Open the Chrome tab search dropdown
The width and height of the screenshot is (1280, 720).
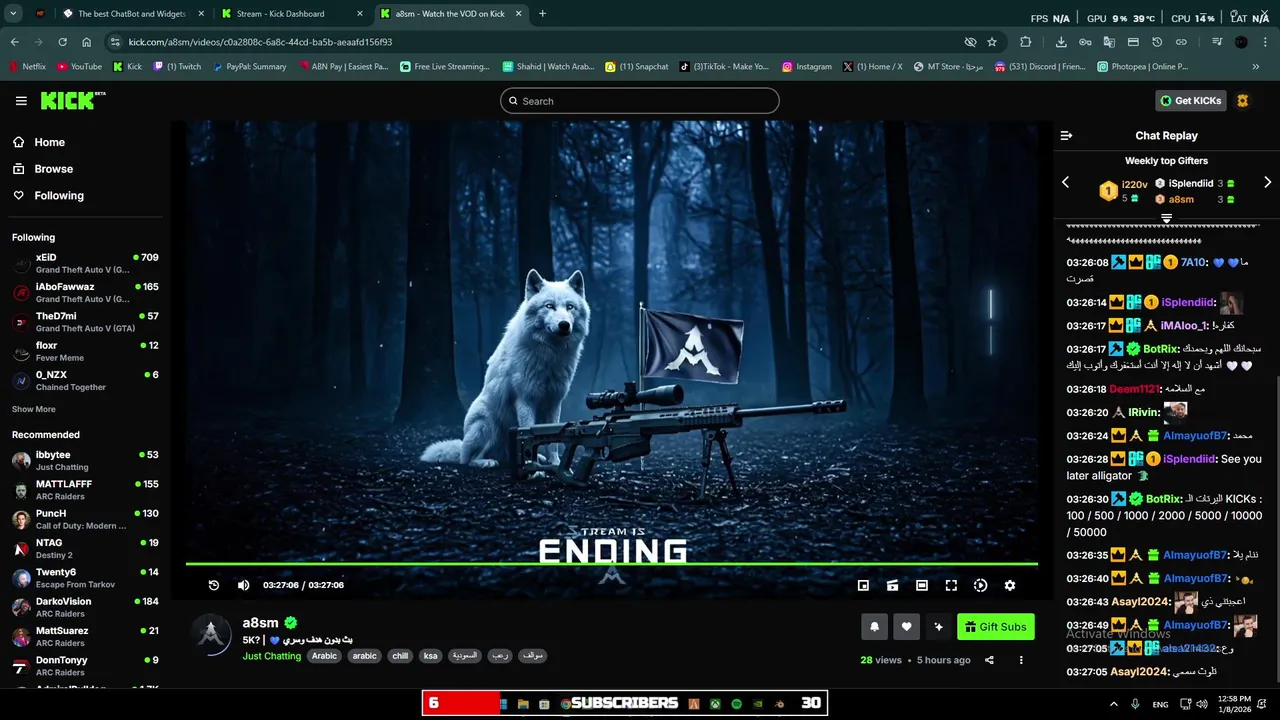(13, 14)
